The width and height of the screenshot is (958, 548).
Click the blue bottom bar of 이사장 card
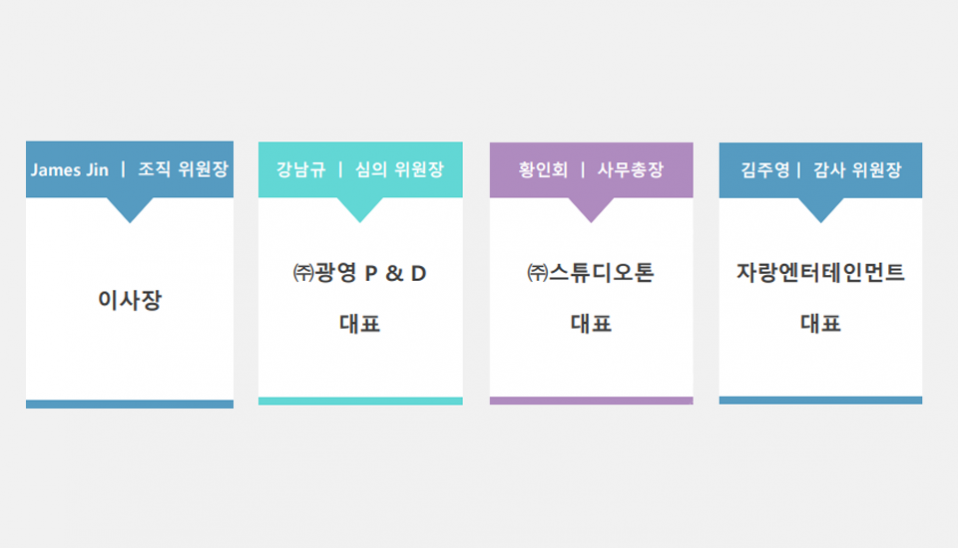pyautogui.click(x=130, y=404)
